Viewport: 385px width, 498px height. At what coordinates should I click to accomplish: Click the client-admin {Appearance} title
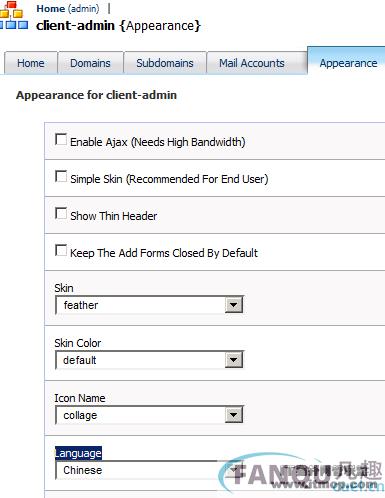pyautogui.click(x=118, y=26)
